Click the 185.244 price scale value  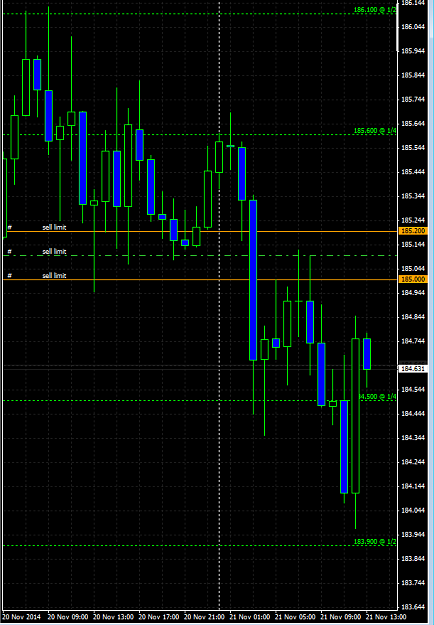[x=412, y=220]
